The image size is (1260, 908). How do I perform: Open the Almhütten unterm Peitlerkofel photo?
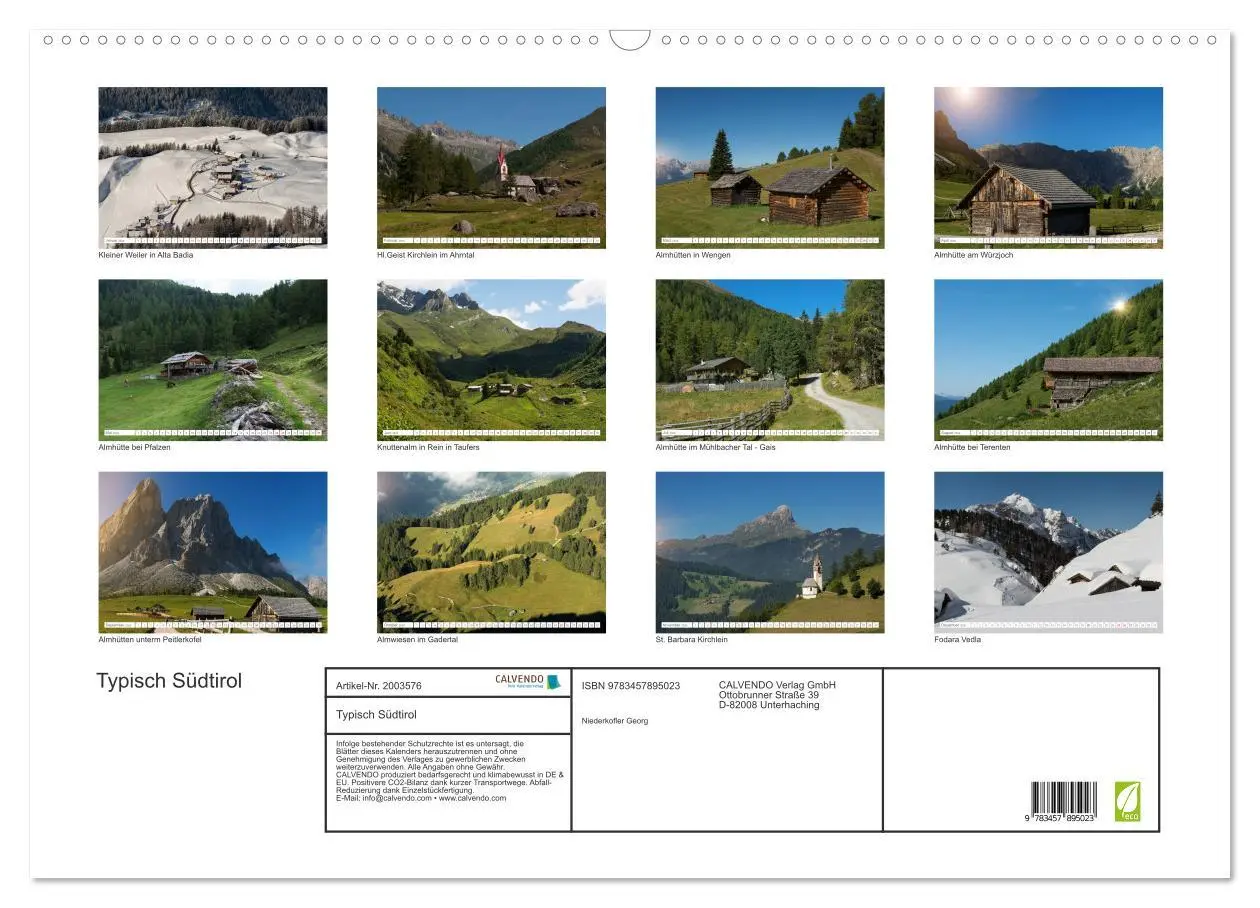pyautogui.click(x=213, y=552)
